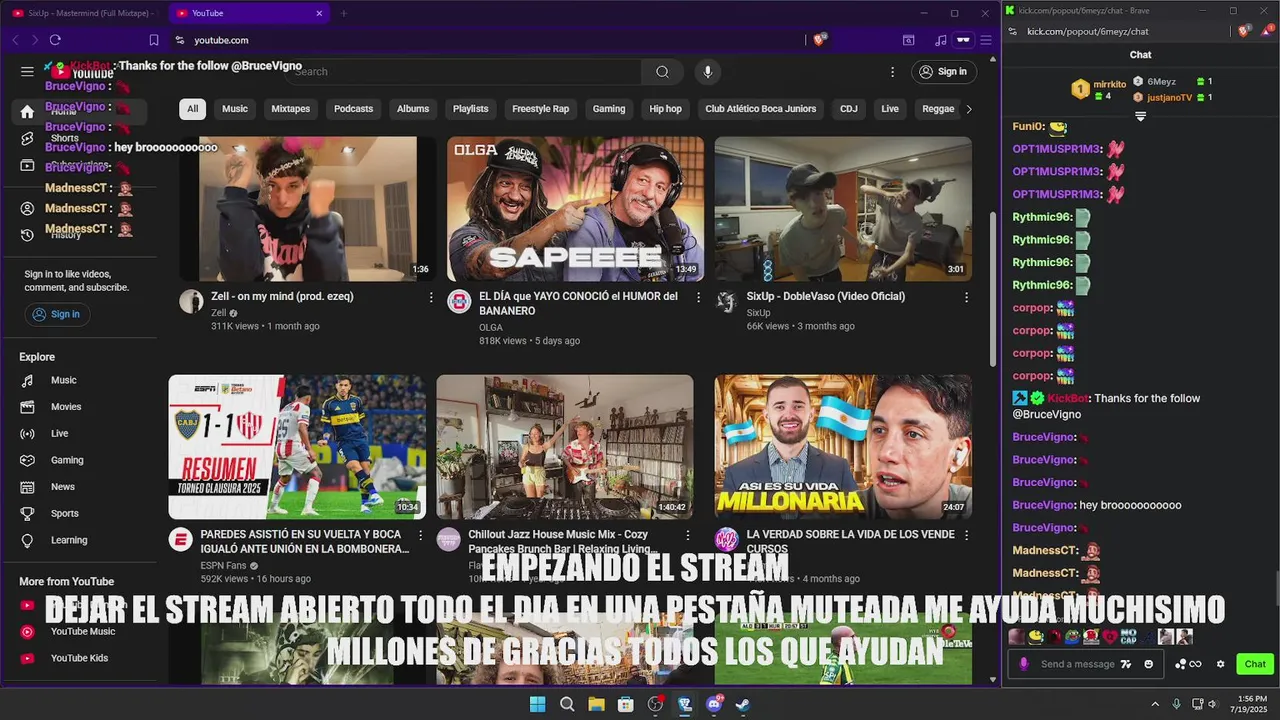Select the Reggae filter chip

tap(938, 109)
